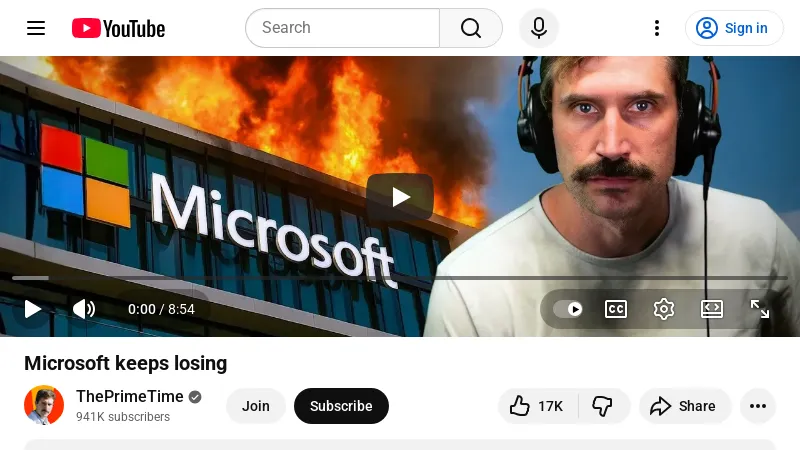
Task: Subscribe to ThePrimeTime channel
Action: [341, 406]
